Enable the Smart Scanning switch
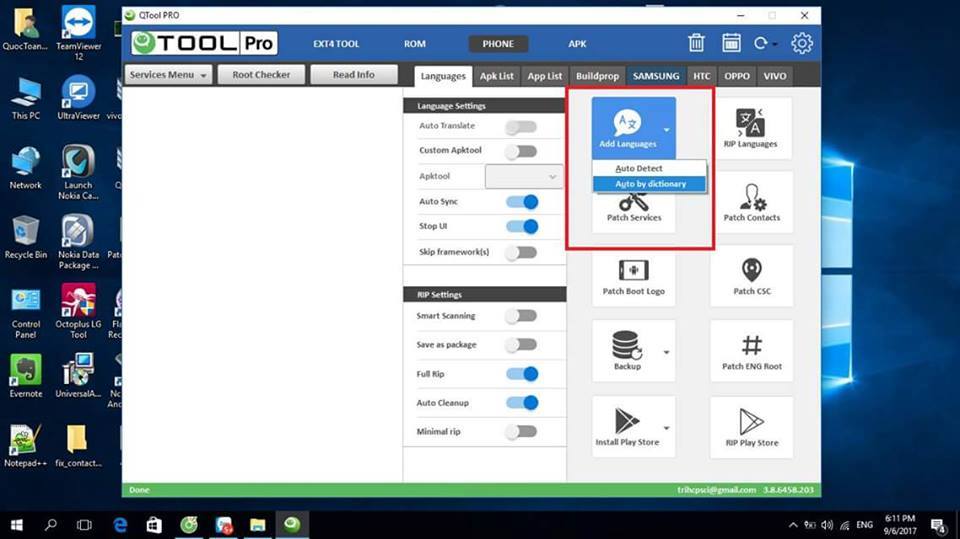The width and height of the screenshot is (960, 539). (x=521, y=316)
